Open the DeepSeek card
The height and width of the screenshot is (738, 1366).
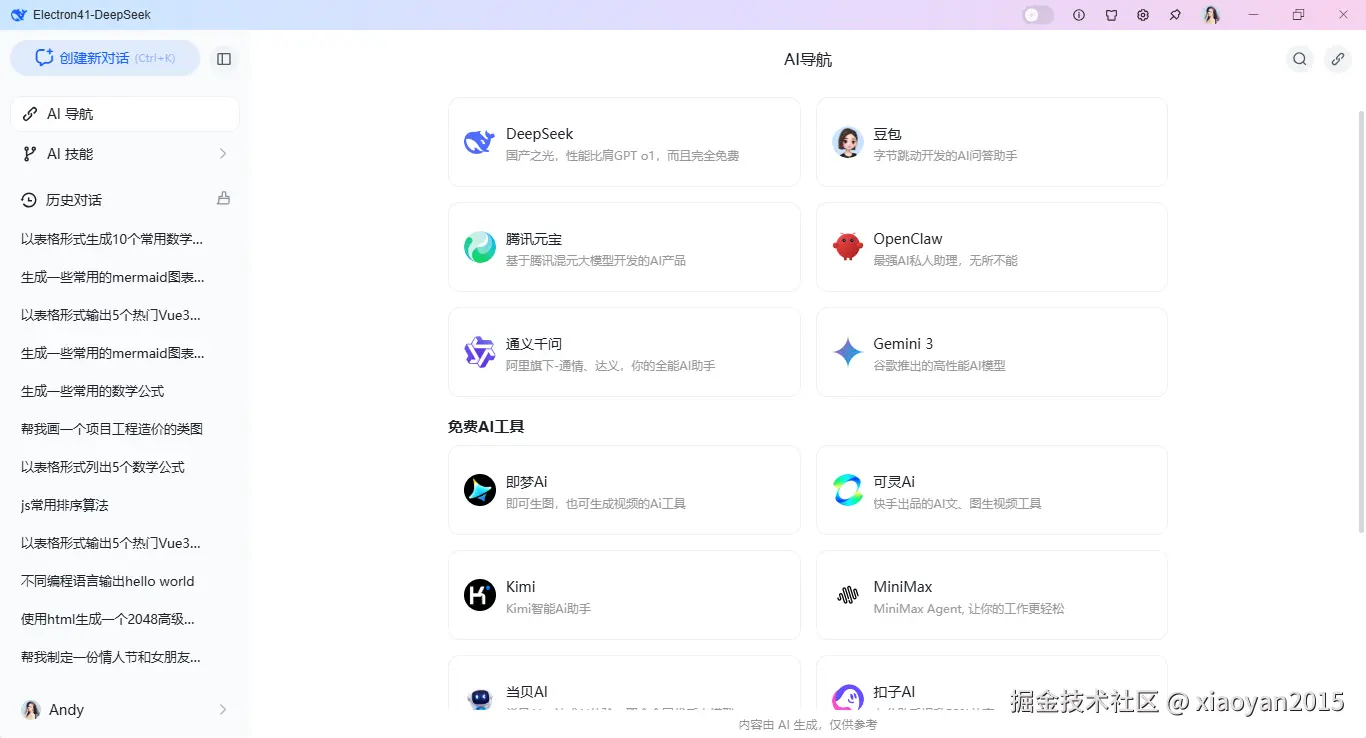pos(624,142)
